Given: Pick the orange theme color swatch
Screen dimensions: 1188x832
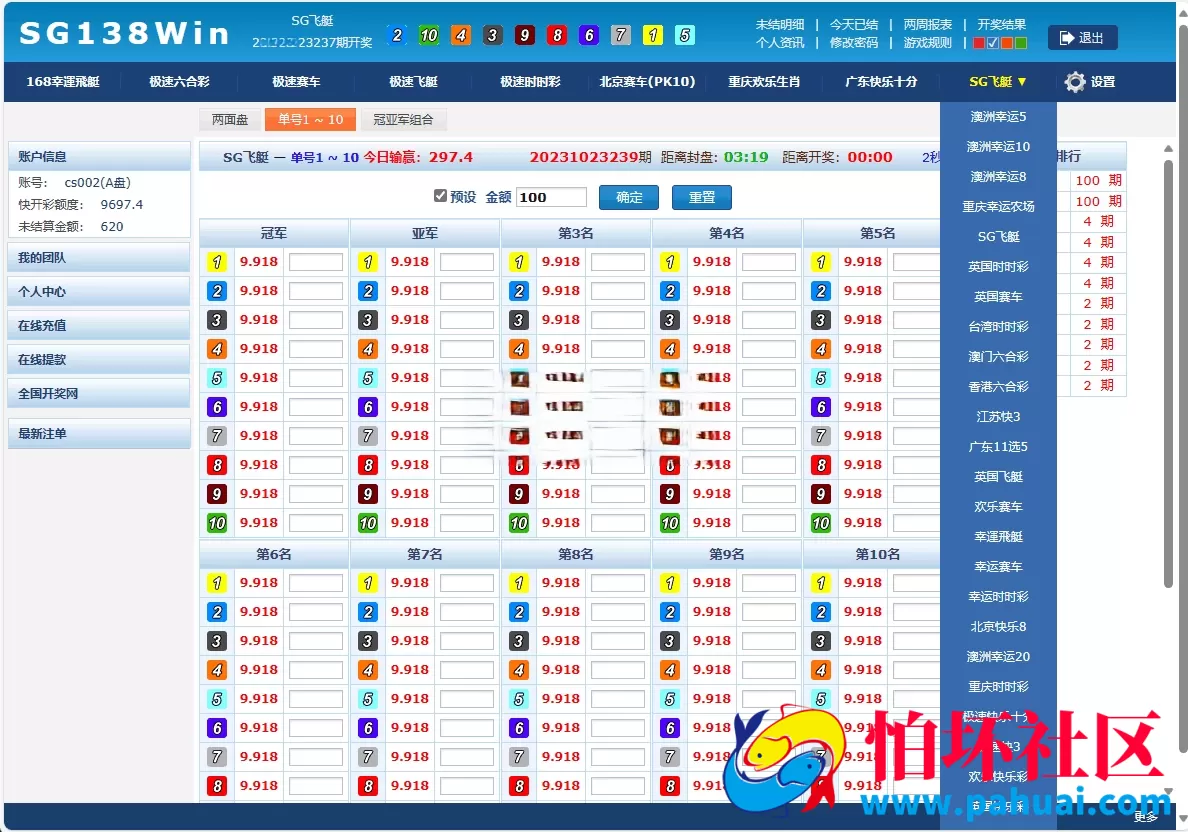Looking at the screenshot, I should 1007,43.
